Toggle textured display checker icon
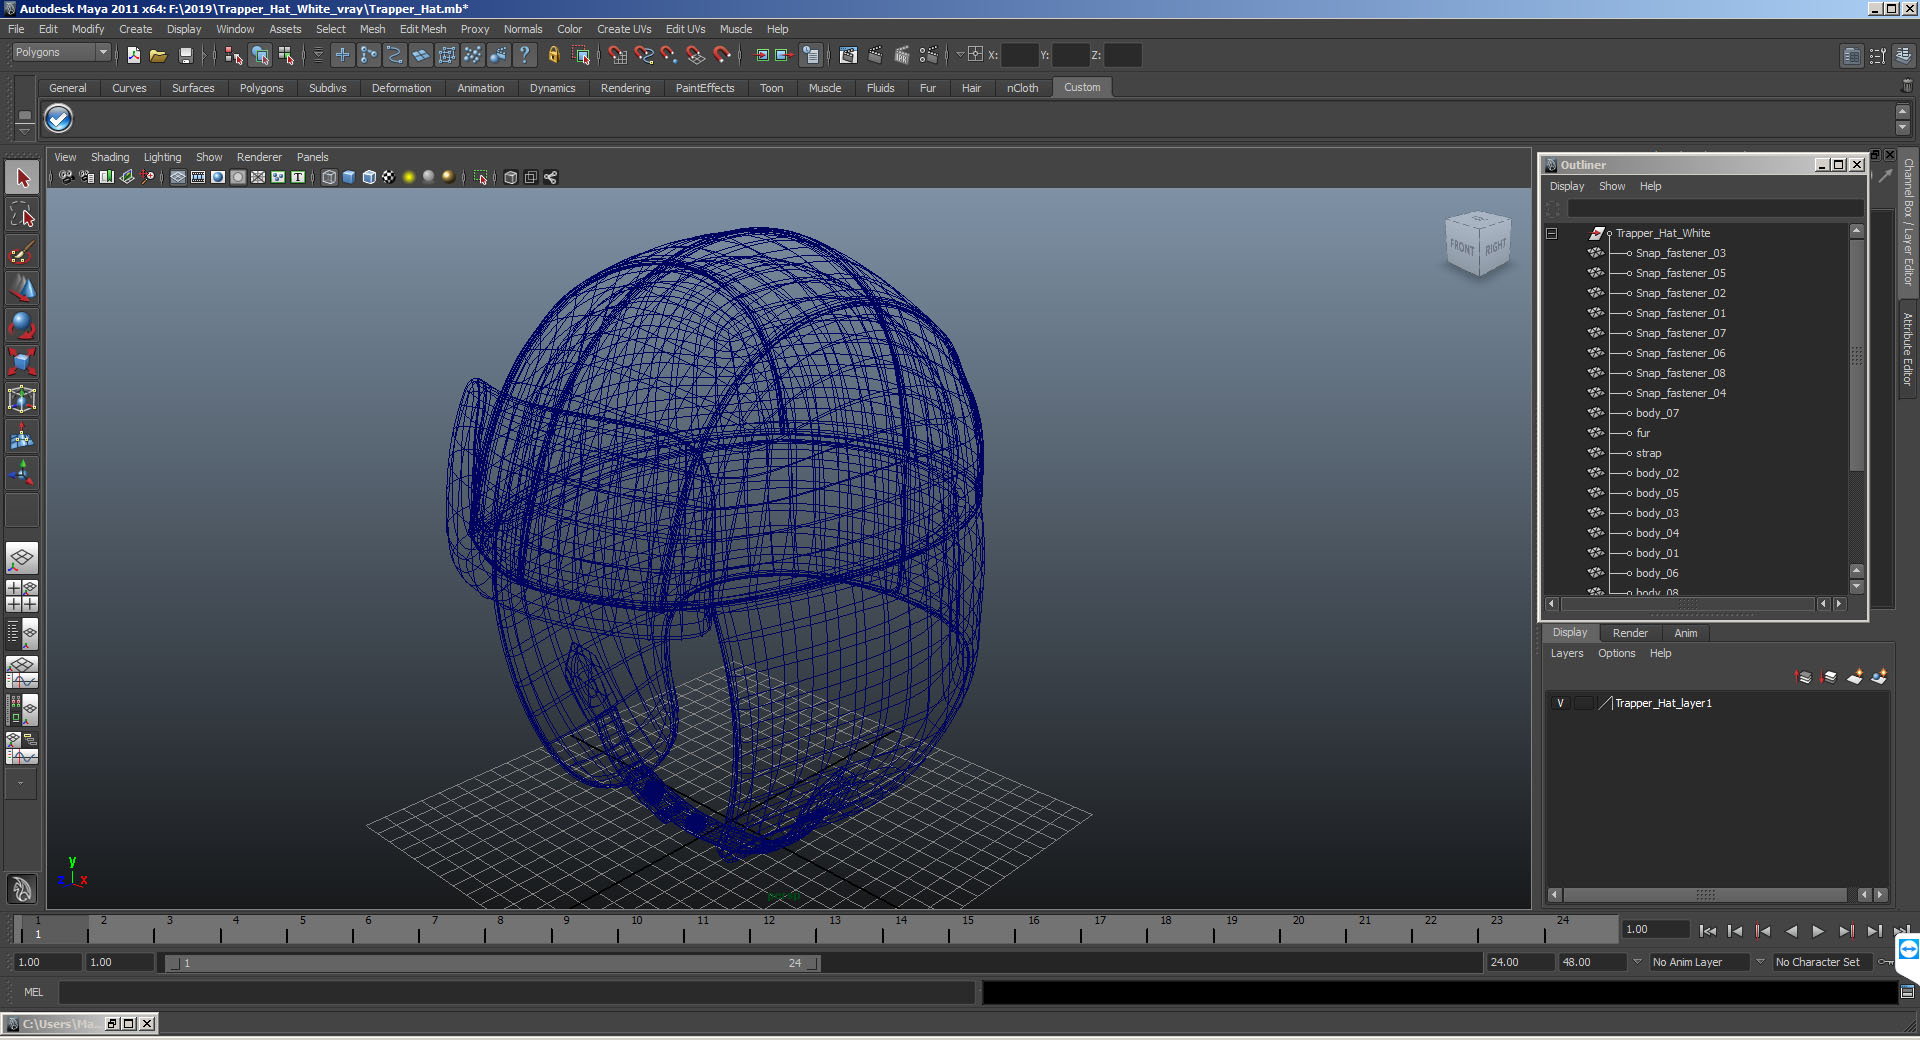Image resolution: width=1920 pixels, height=1040 pixels. point(389,177)
